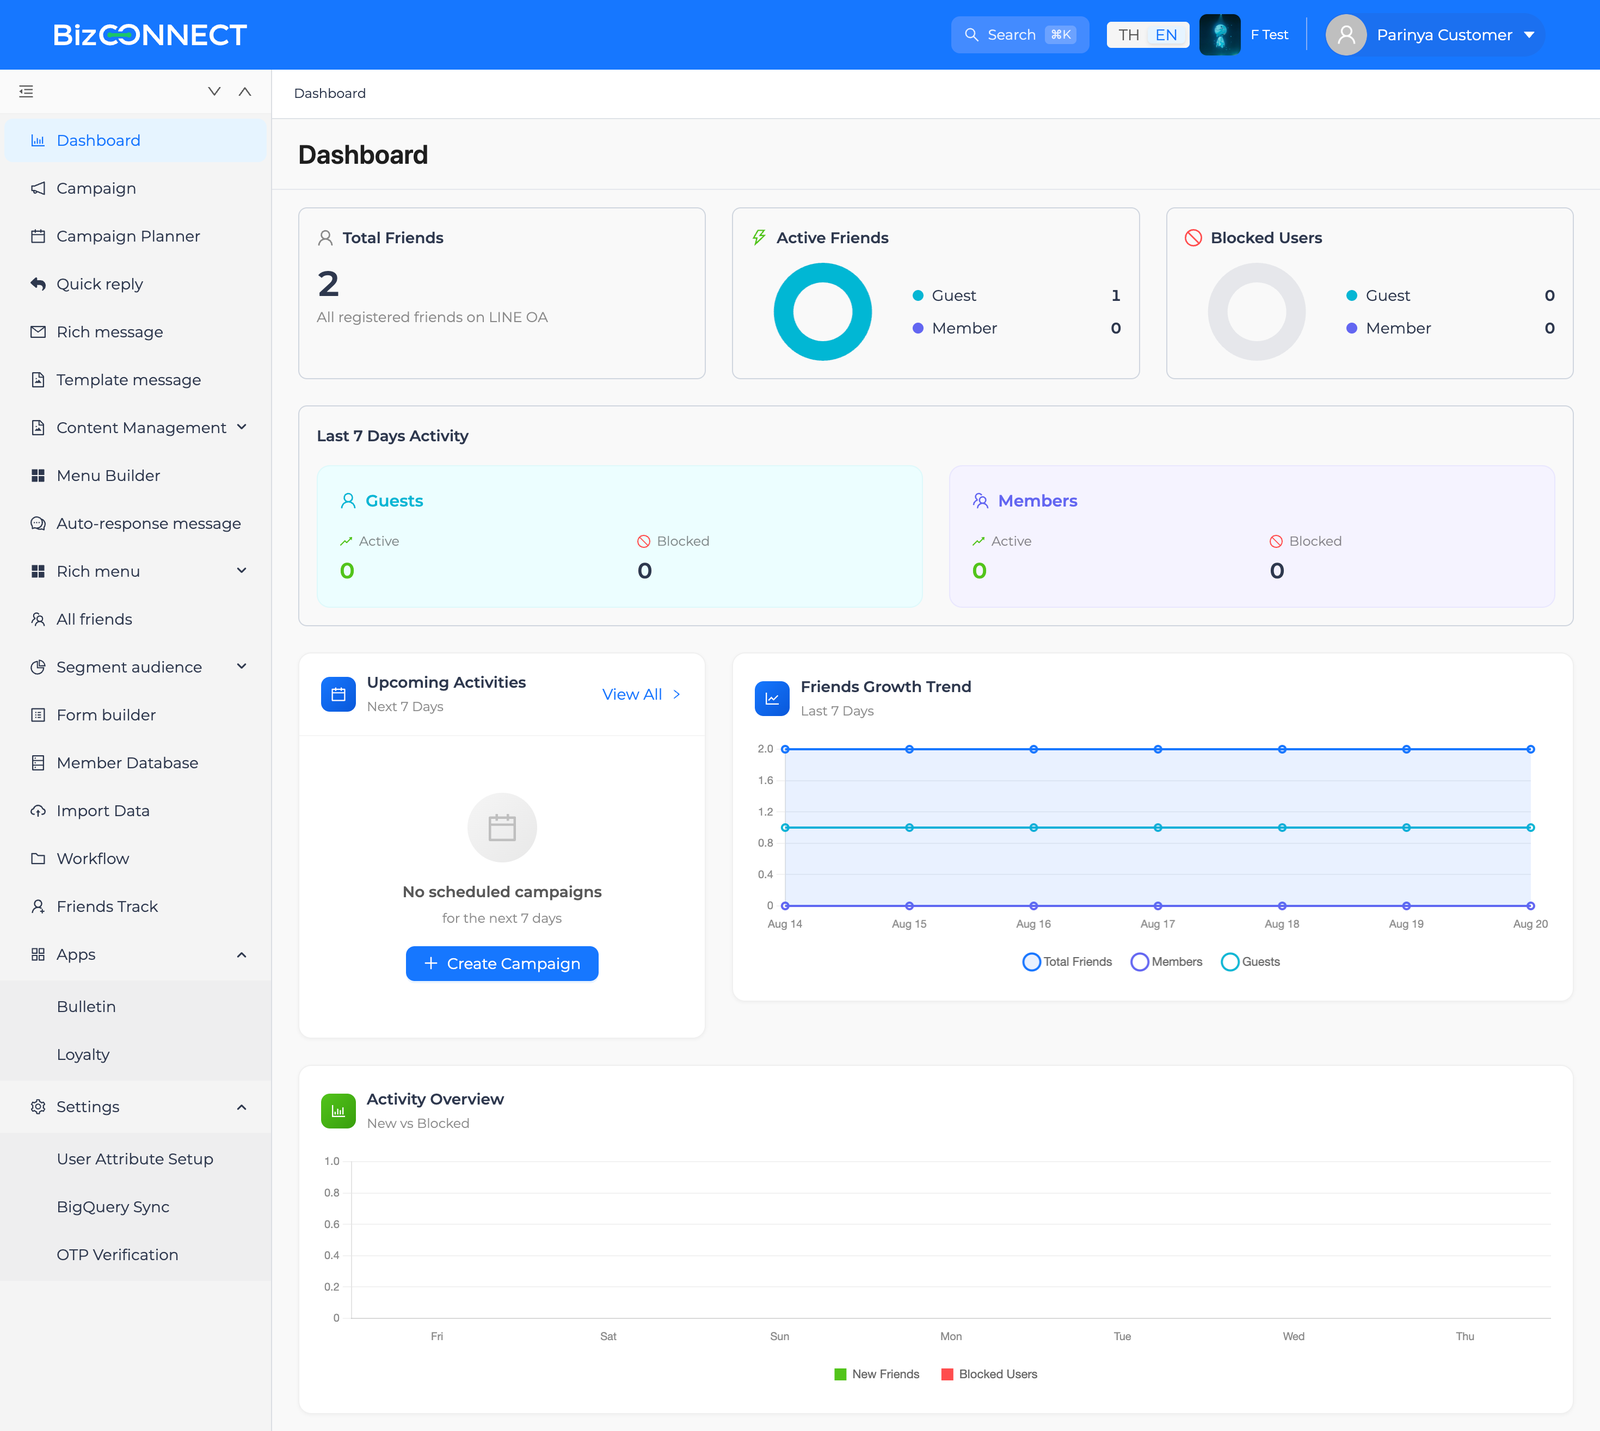Toggle Blocked Users legend red swatch
The image size is (1600, 1431).
click(x=947, y=1374)
